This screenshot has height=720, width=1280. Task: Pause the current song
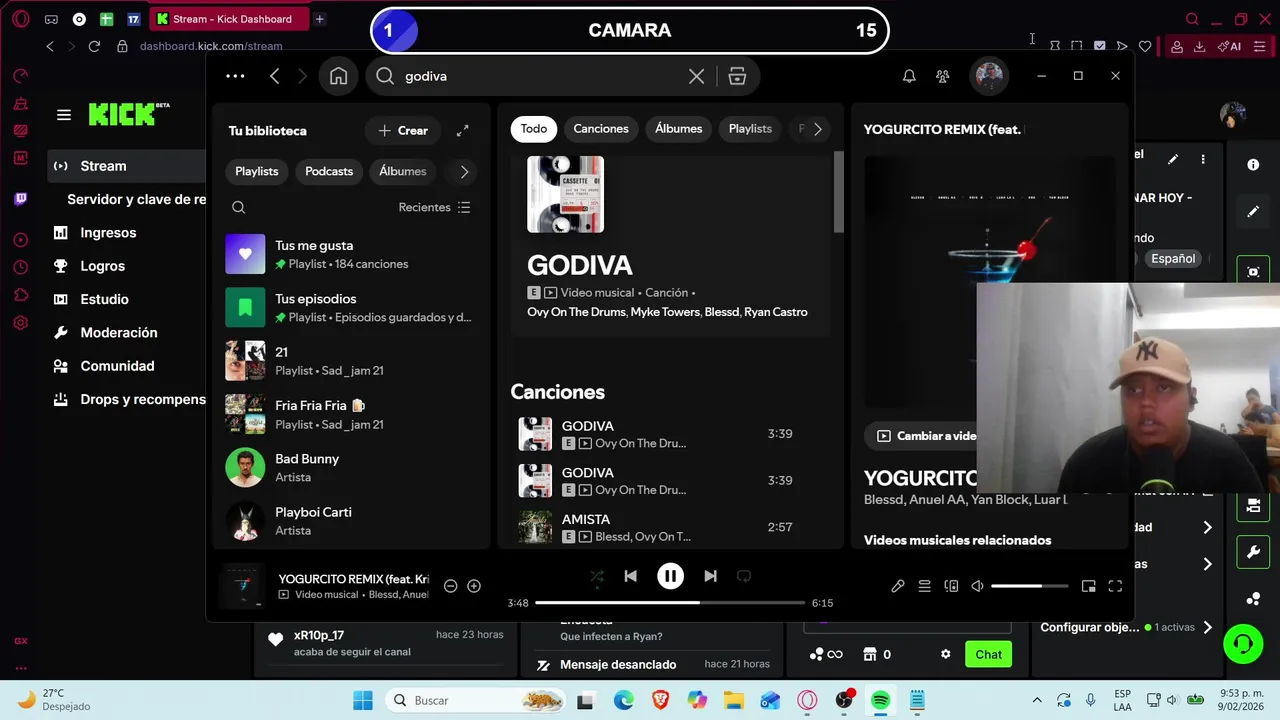670,576
